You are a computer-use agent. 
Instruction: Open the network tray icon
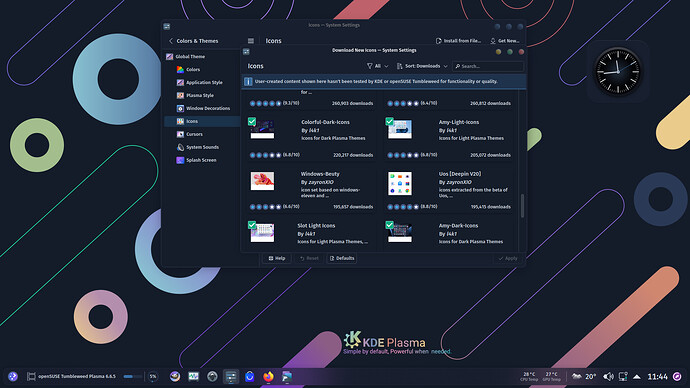click(x=623, y=377)
